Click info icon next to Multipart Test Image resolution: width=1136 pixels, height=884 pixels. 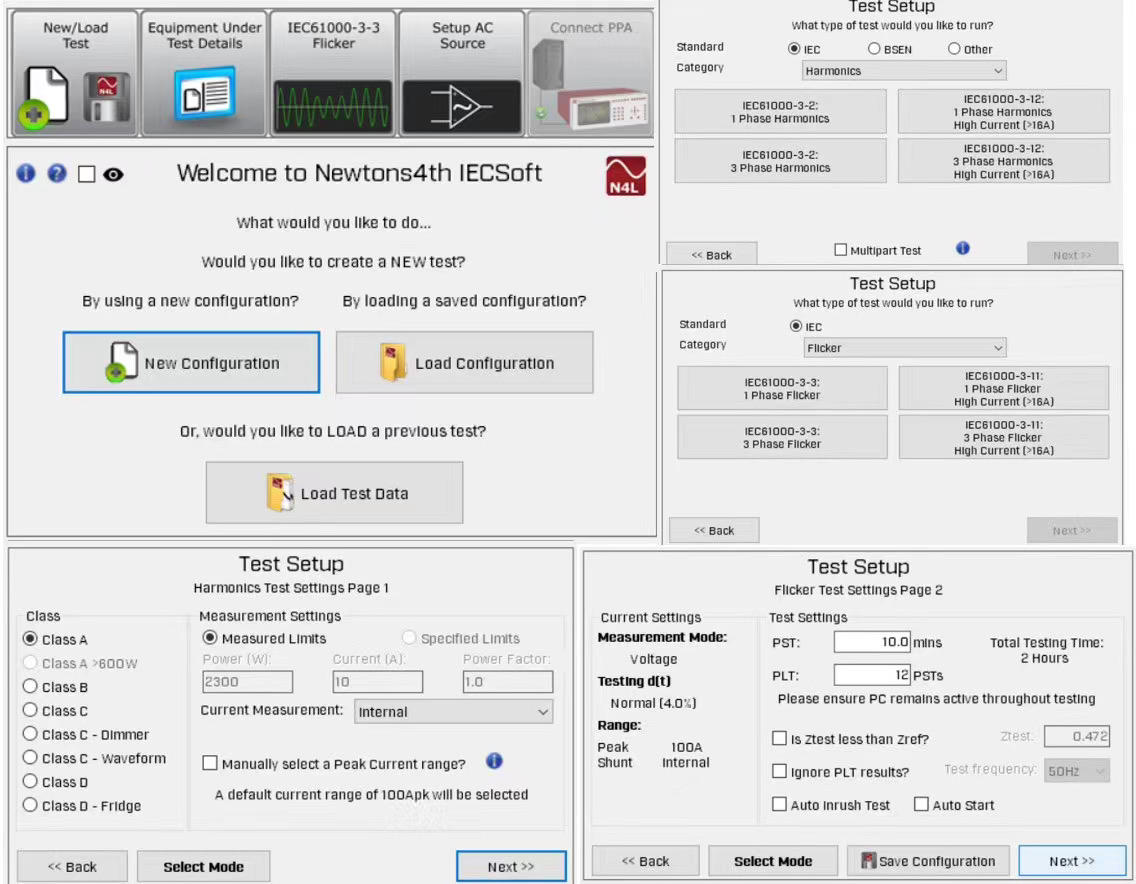pyautogui.click(x=962, y=248)
